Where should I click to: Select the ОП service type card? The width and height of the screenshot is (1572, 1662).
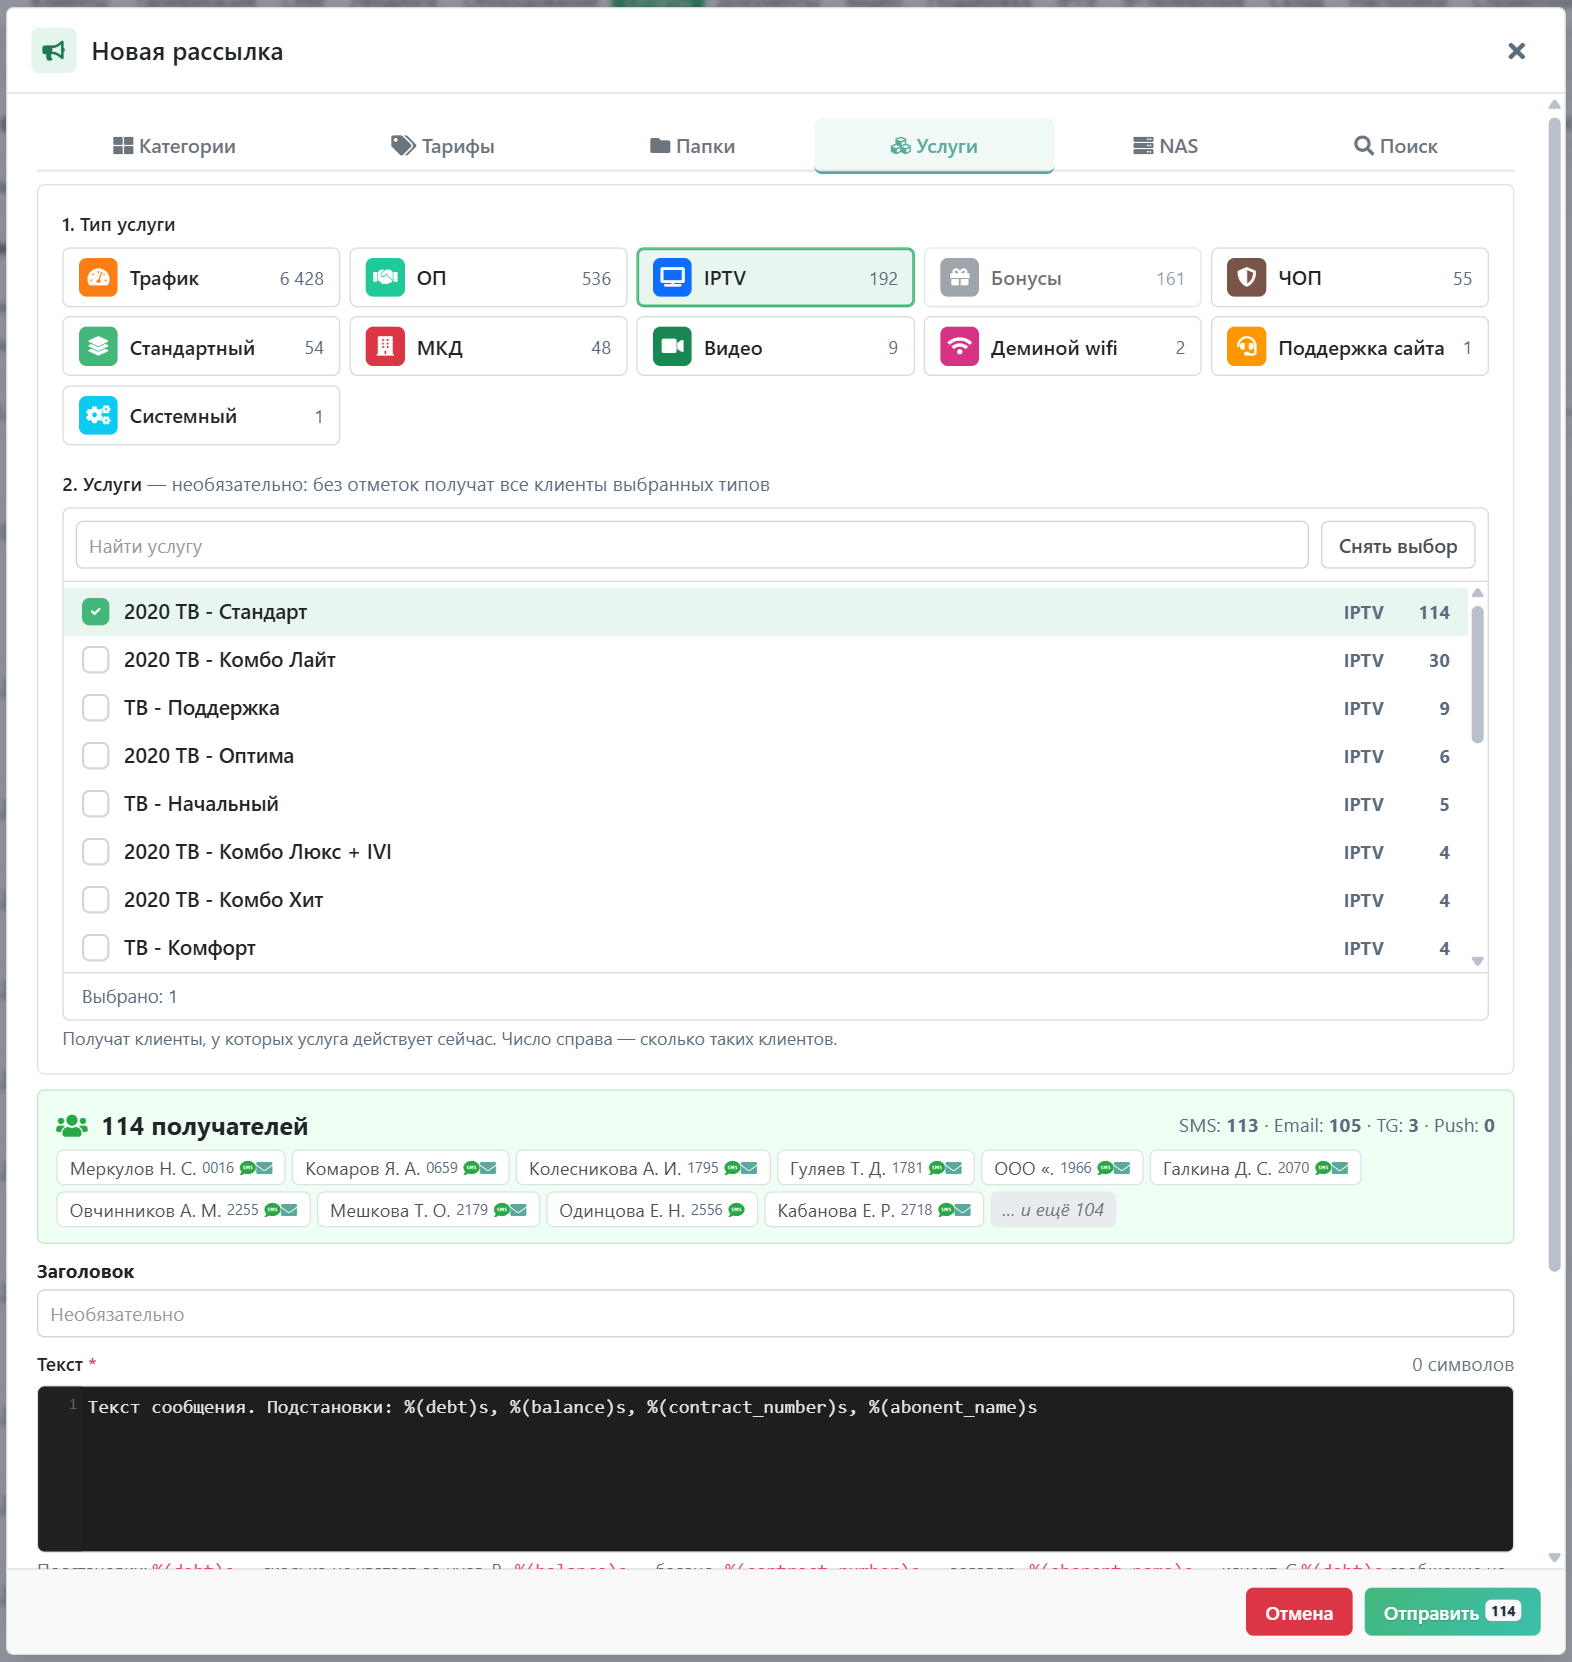pos(488,278)
